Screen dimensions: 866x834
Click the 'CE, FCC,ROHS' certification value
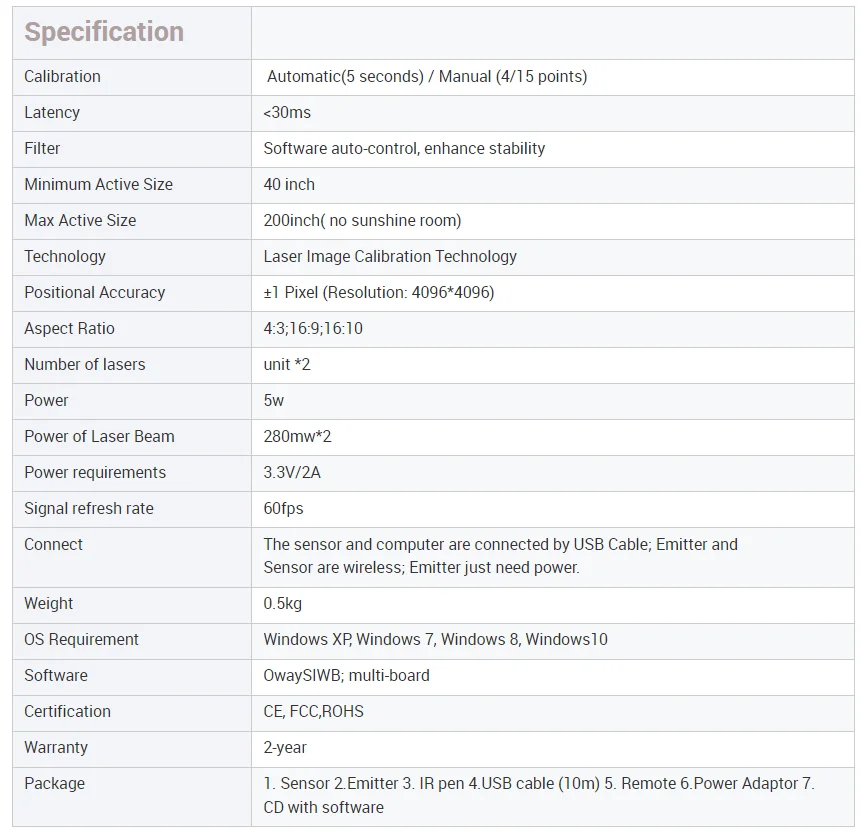pyautogui.click(x=313, y=712)
